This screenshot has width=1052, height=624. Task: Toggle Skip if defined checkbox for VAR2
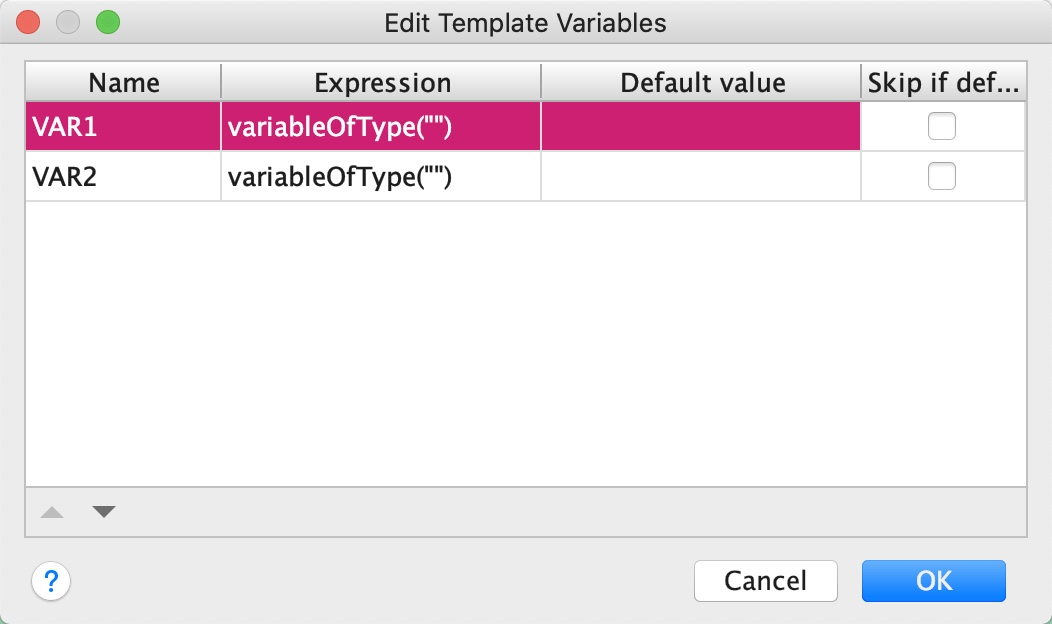941,177
